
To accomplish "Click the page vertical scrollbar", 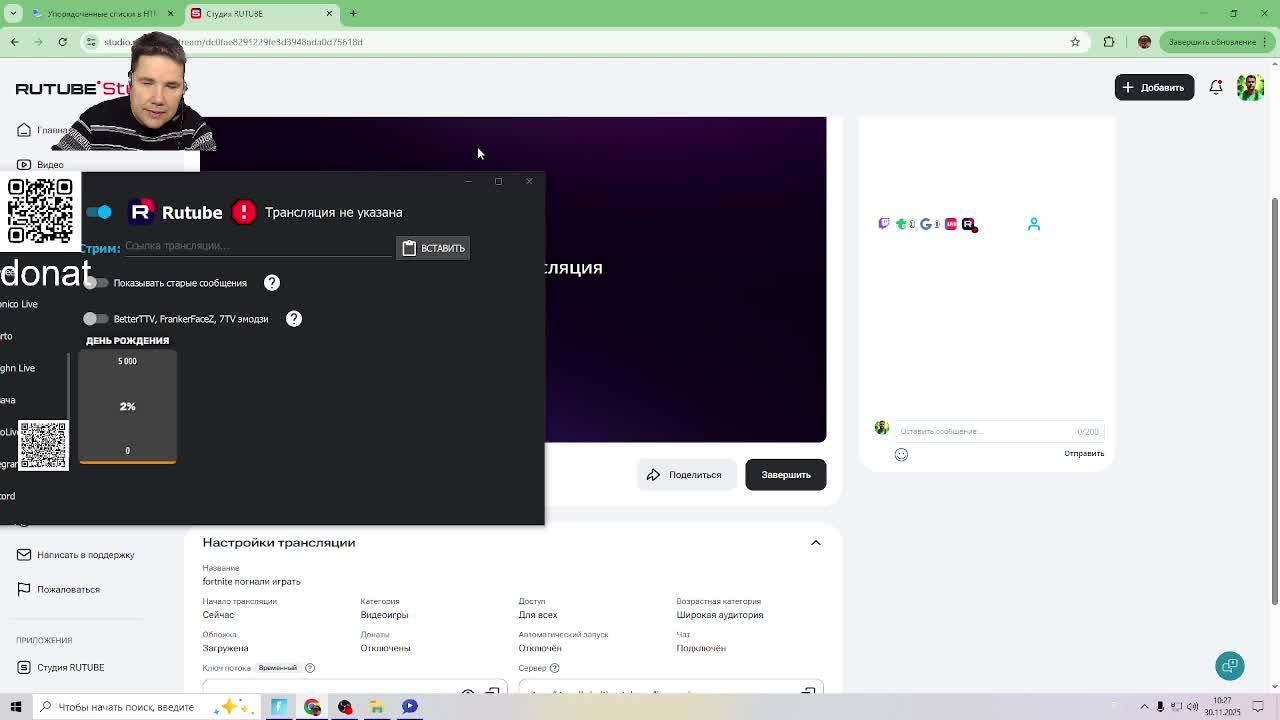I will click(1274, 400).
